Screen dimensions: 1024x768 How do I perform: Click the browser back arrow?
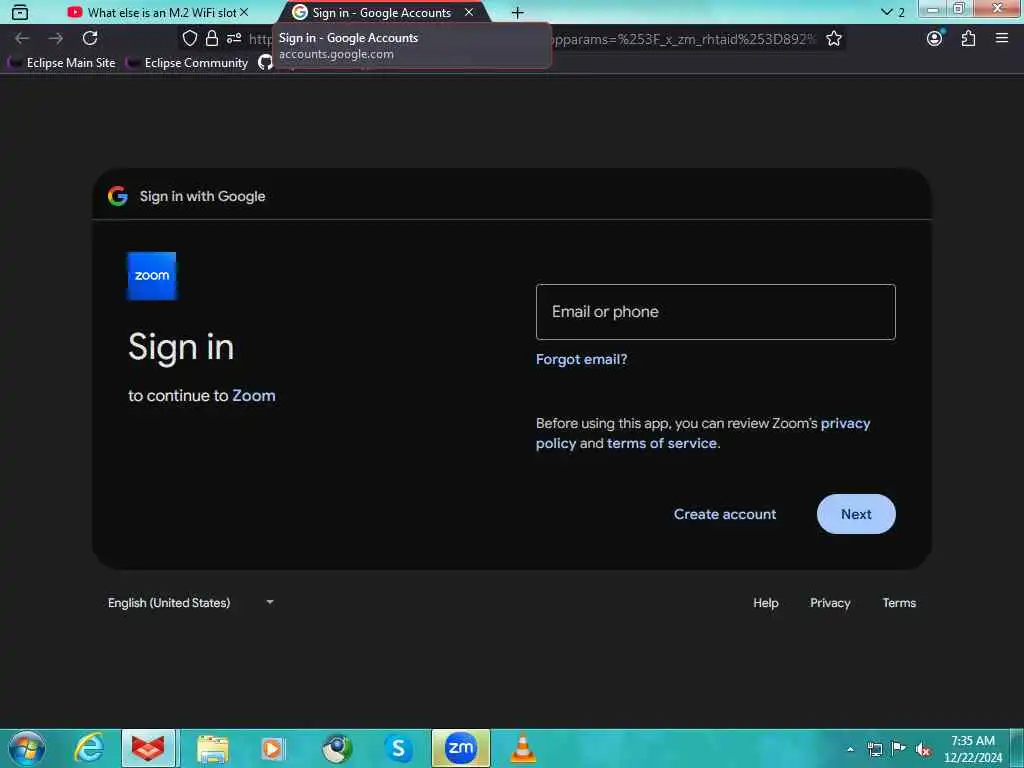click(22, 39)
